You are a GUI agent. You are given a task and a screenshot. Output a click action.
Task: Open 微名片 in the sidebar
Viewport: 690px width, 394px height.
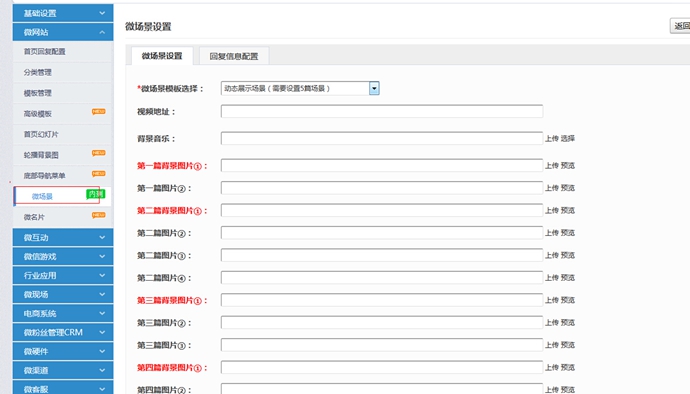click(x=63, y=217)
